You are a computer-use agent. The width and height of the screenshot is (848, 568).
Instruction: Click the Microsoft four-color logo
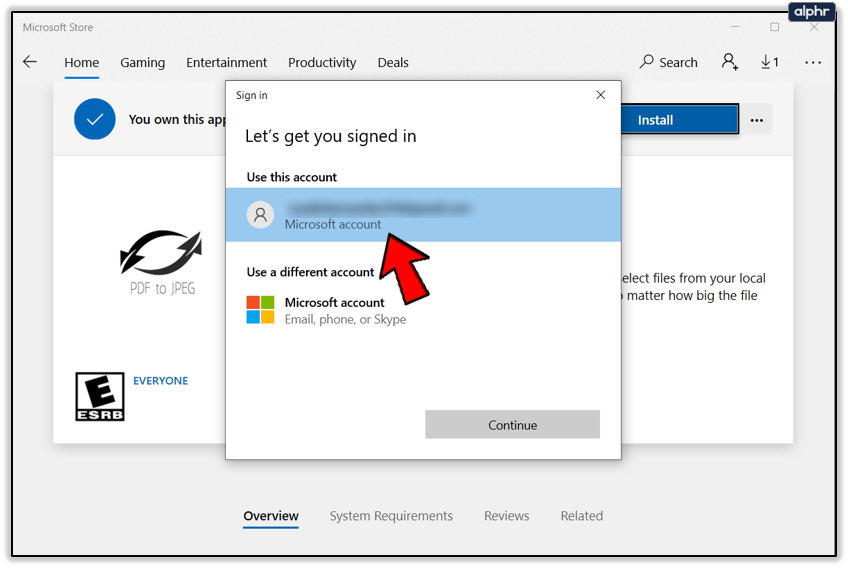click(260, 310)
